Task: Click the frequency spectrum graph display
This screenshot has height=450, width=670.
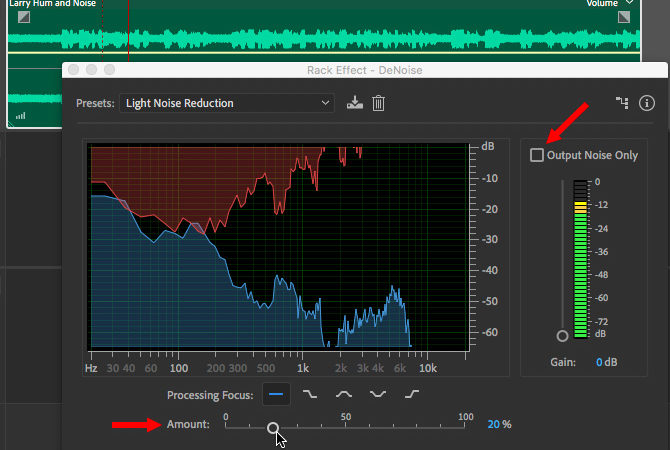Action: click(279, 247)
